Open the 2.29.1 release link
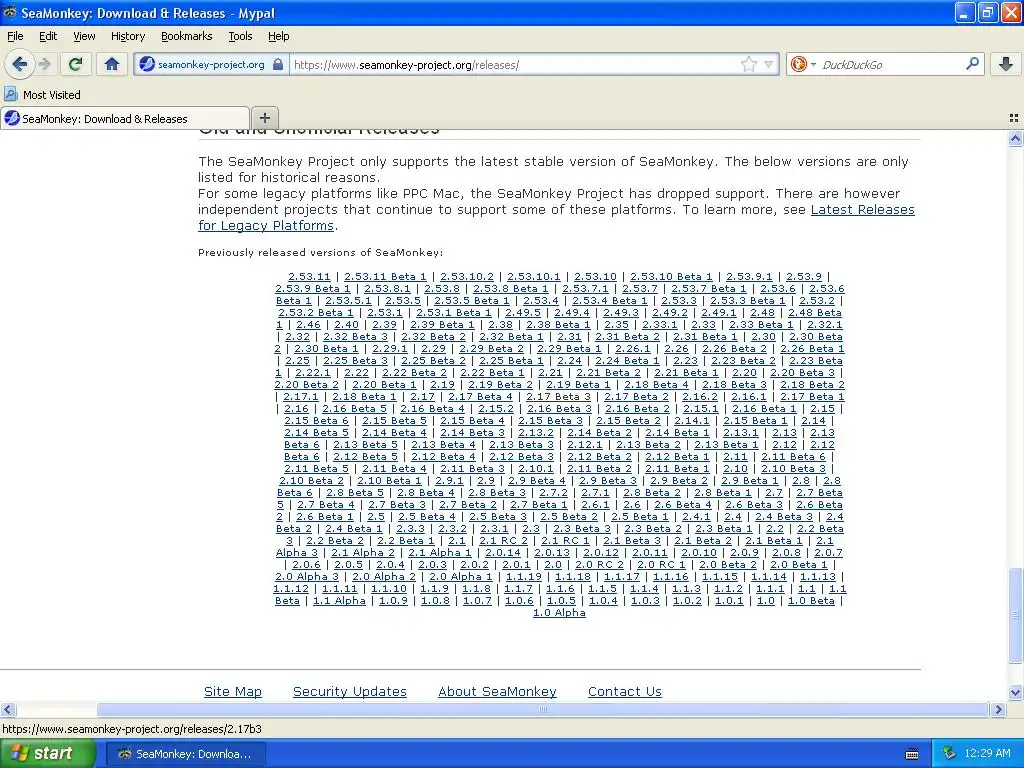The height and width of the screenshot is (768, 1024). point(389,348)
